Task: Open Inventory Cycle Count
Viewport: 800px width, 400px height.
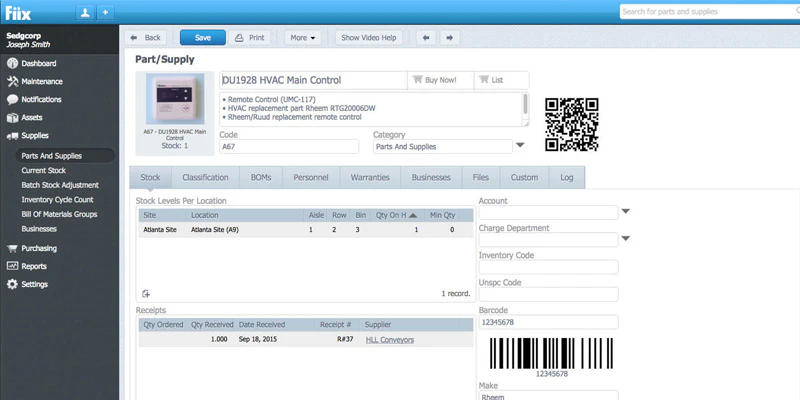Action: click(x=57, y=200)
